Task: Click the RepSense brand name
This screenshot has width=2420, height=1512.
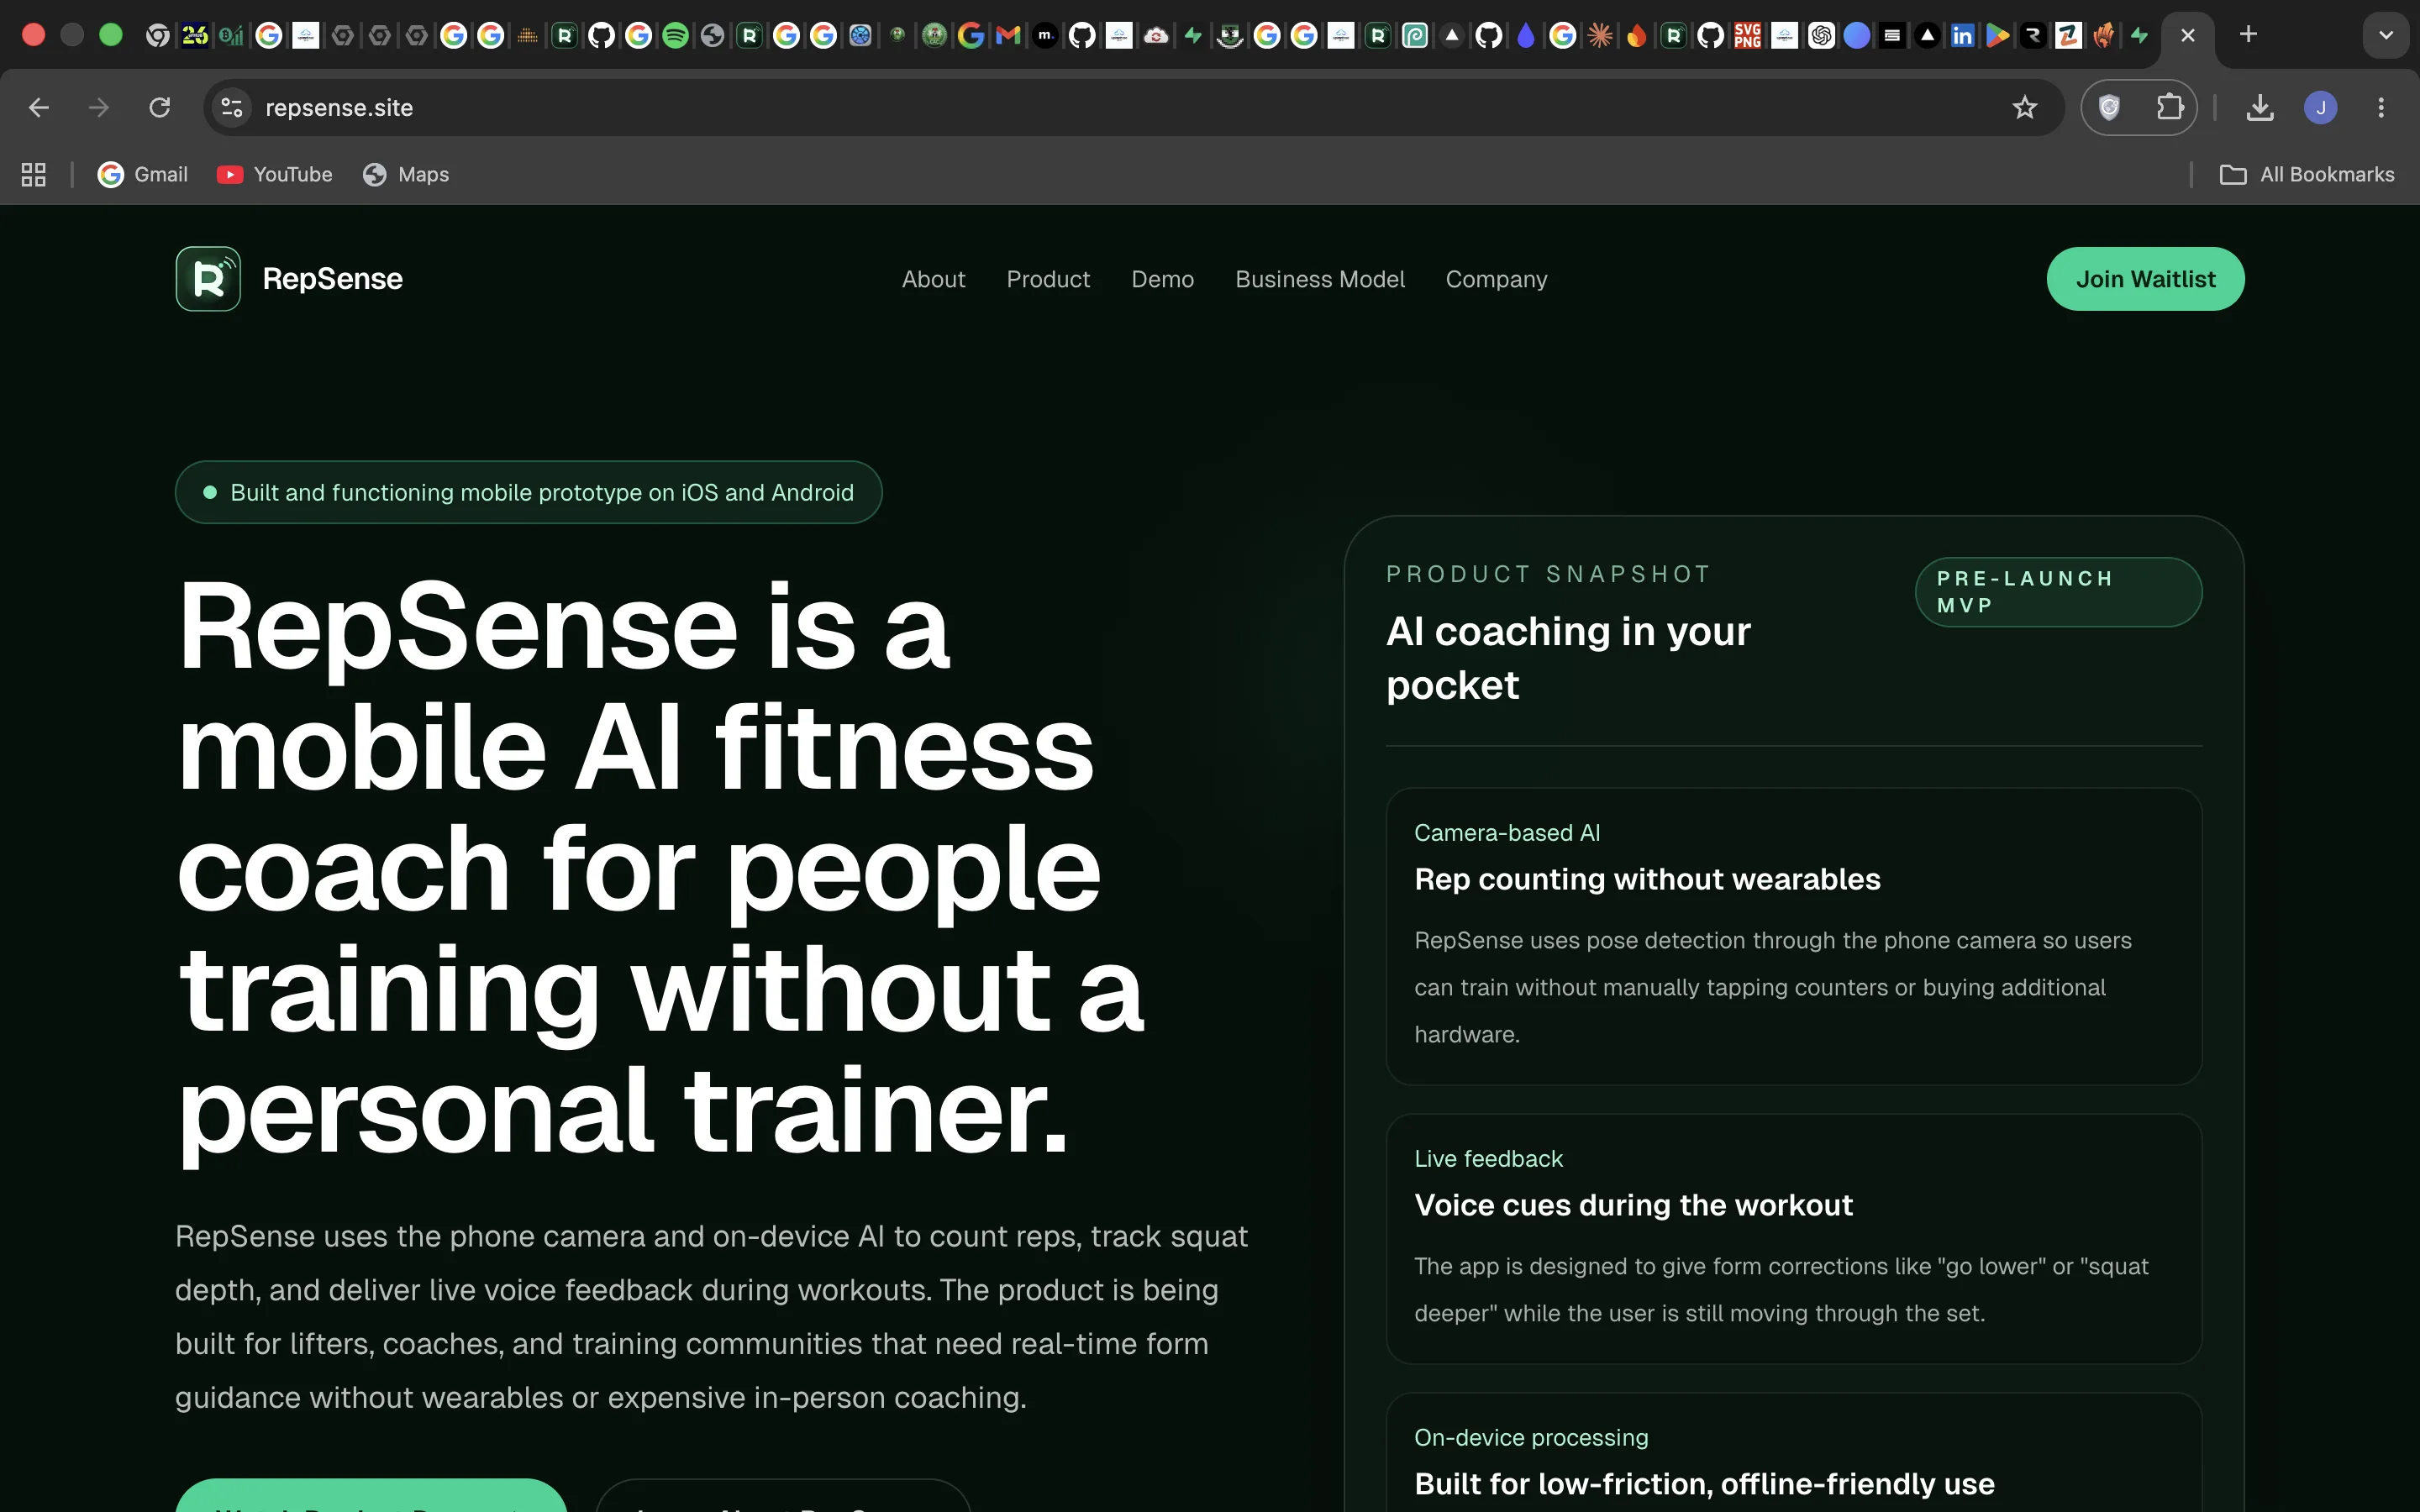Action: 333,279
